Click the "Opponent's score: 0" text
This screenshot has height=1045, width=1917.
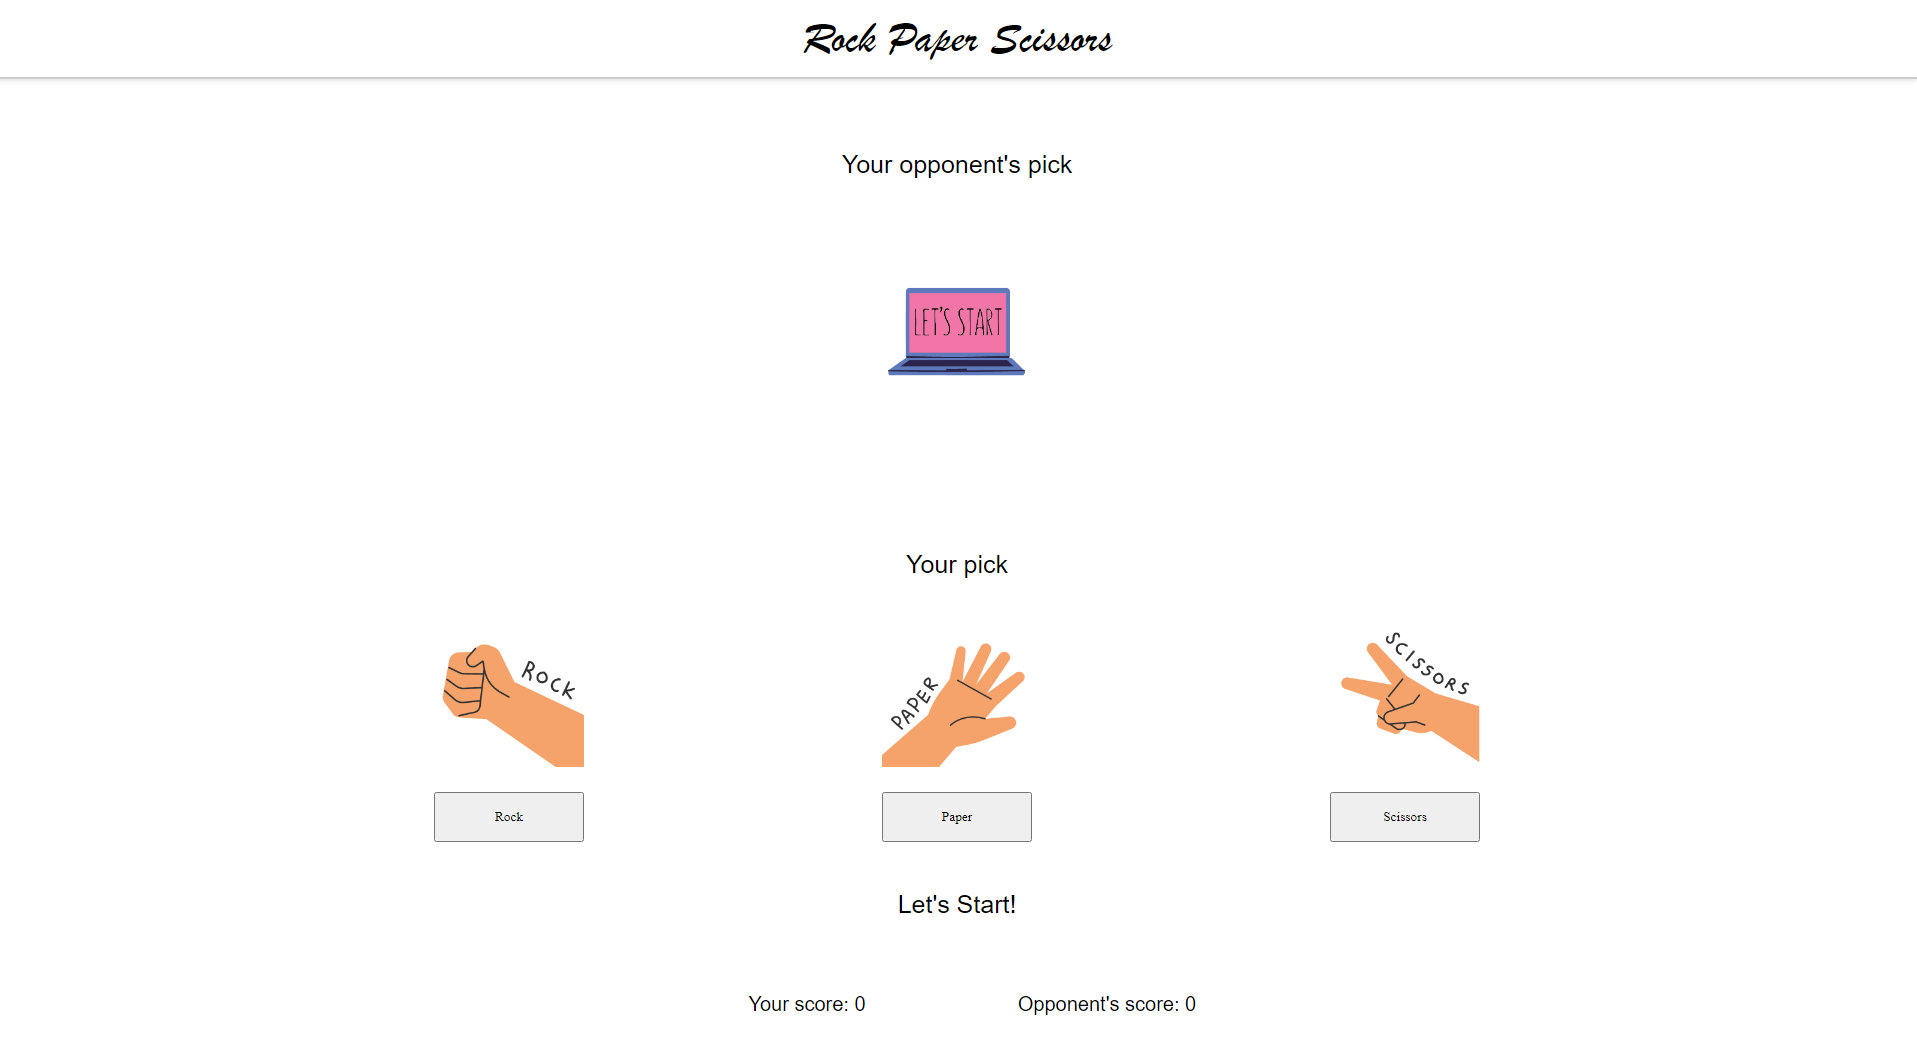tap(1106, 1004)
